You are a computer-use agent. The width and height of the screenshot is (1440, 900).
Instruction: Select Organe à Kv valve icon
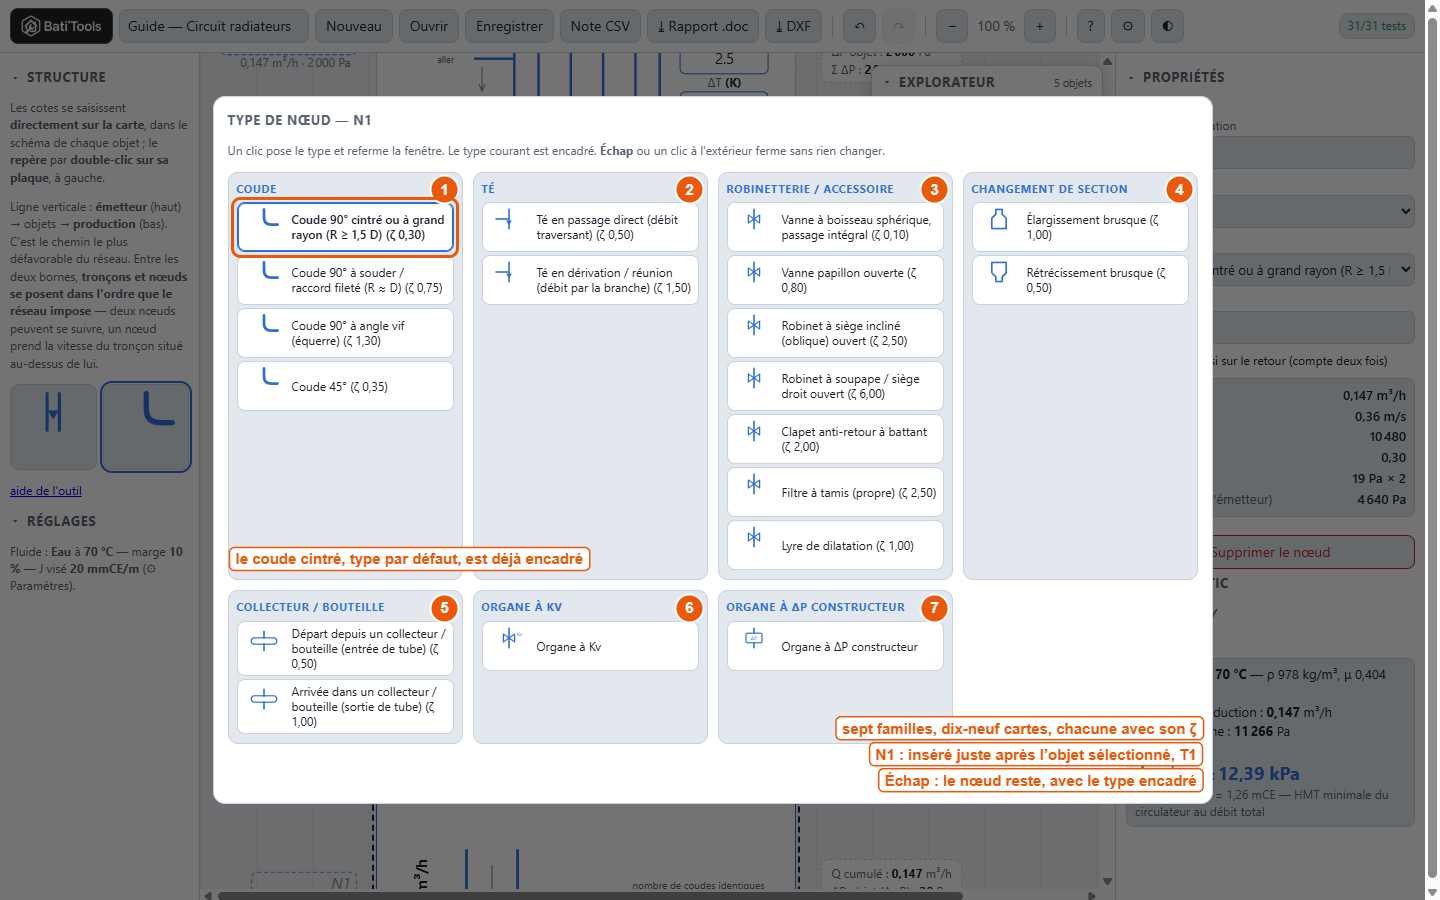click(x=510, y=638)
